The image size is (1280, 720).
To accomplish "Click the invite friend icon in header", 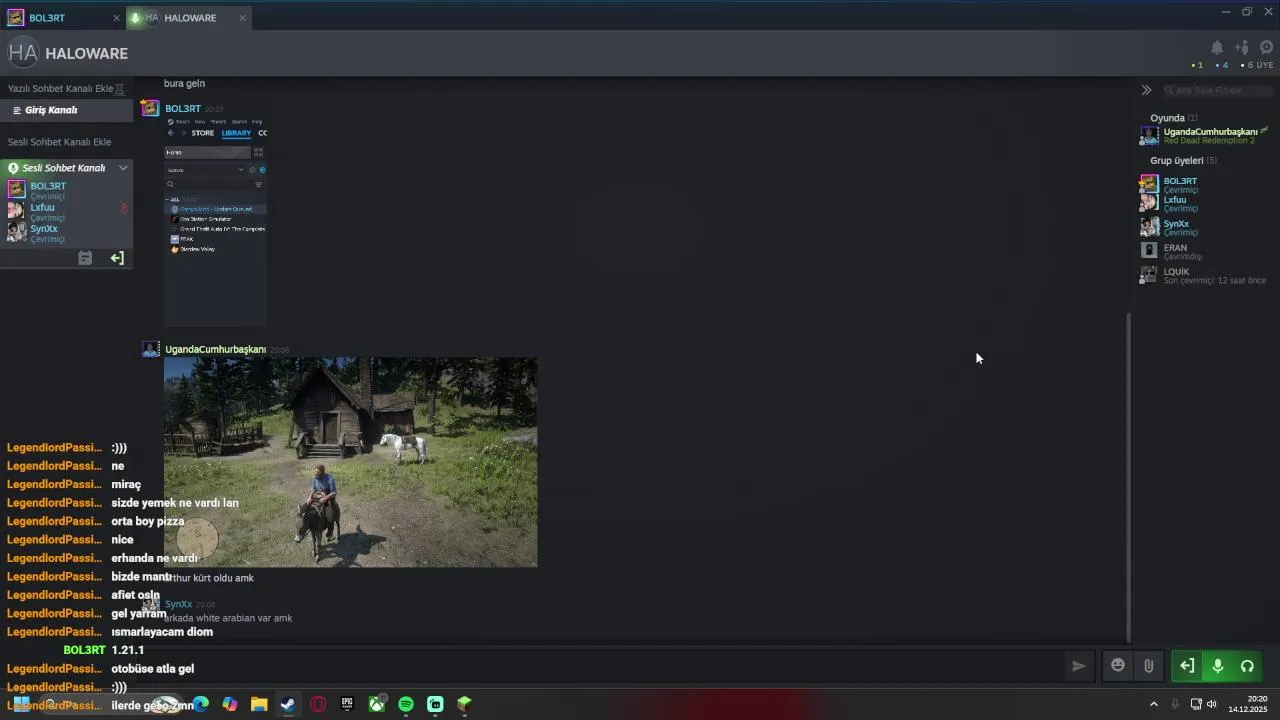I will click(x=1242, y=48).
